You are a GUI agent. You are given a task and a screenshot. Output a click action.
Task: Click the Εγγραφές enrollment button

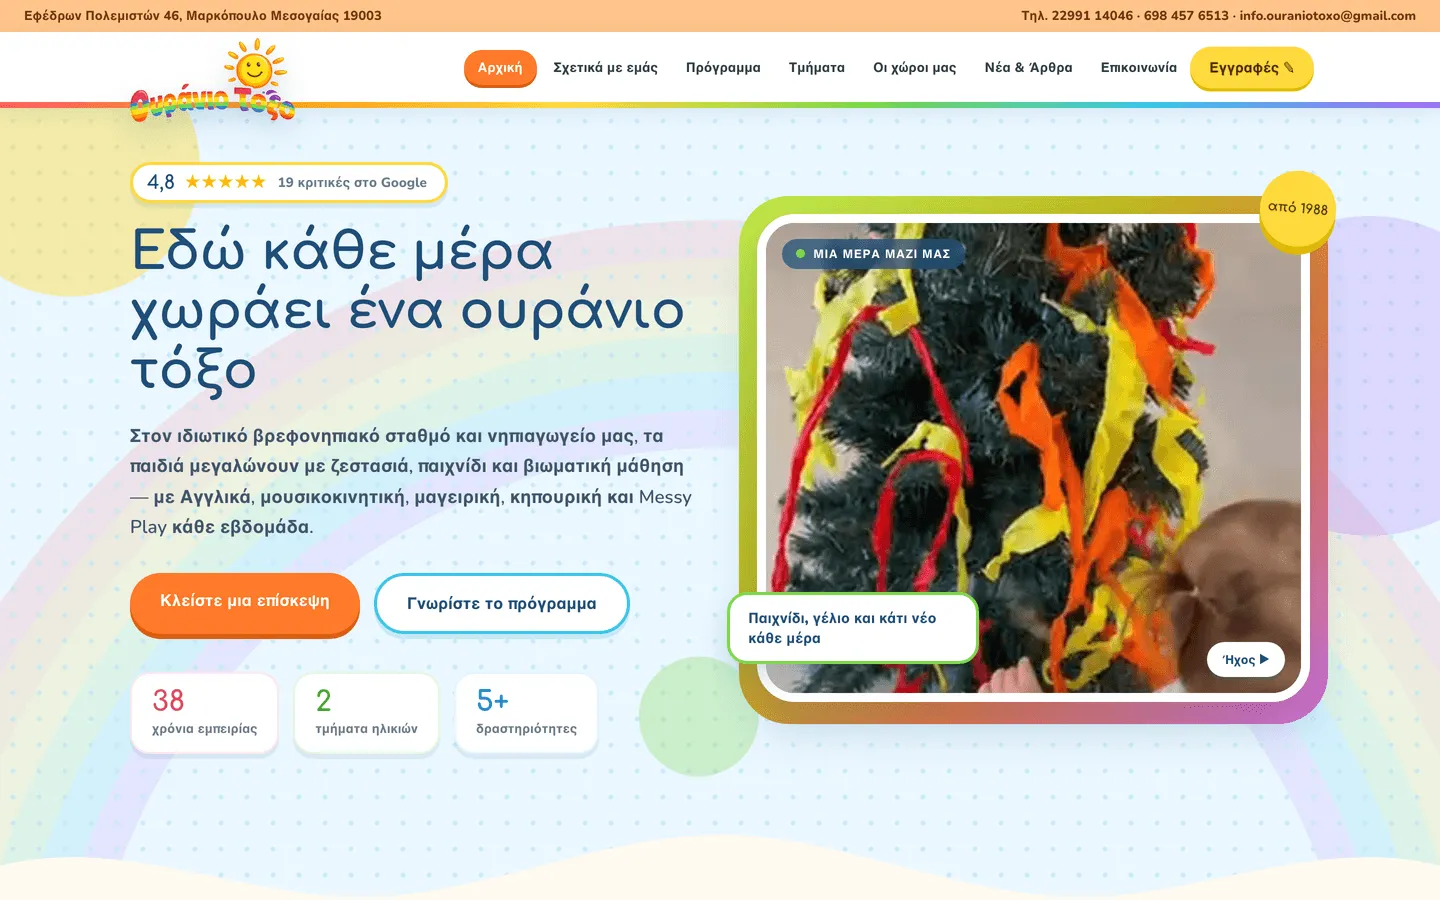point(1251,68)
